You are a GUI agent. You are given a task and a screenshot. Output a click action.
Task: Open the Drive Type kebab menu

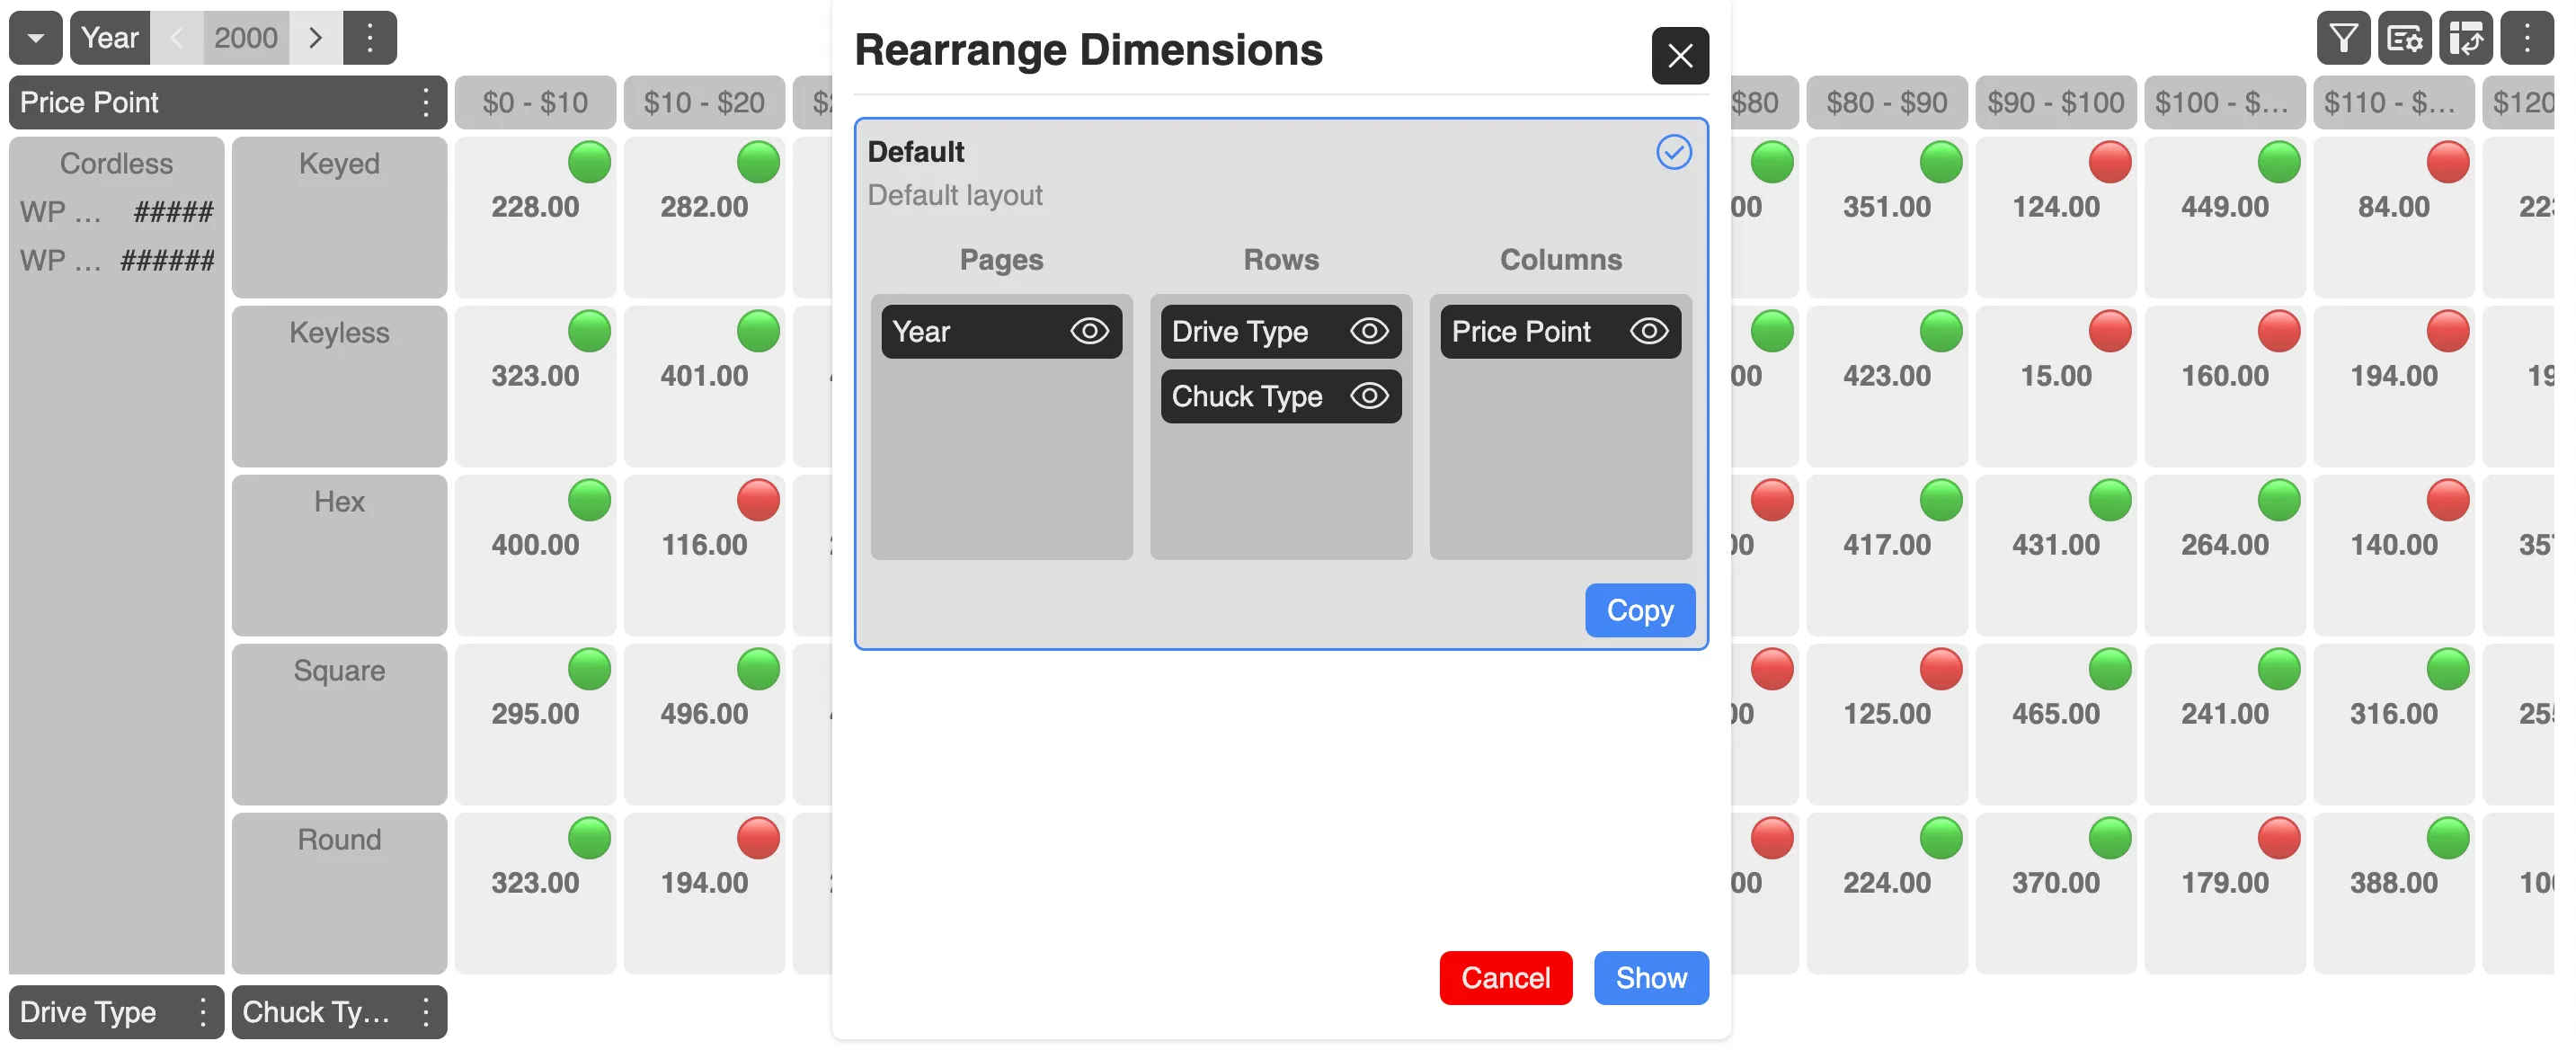pyautogui.click(x=203, y=1011)
